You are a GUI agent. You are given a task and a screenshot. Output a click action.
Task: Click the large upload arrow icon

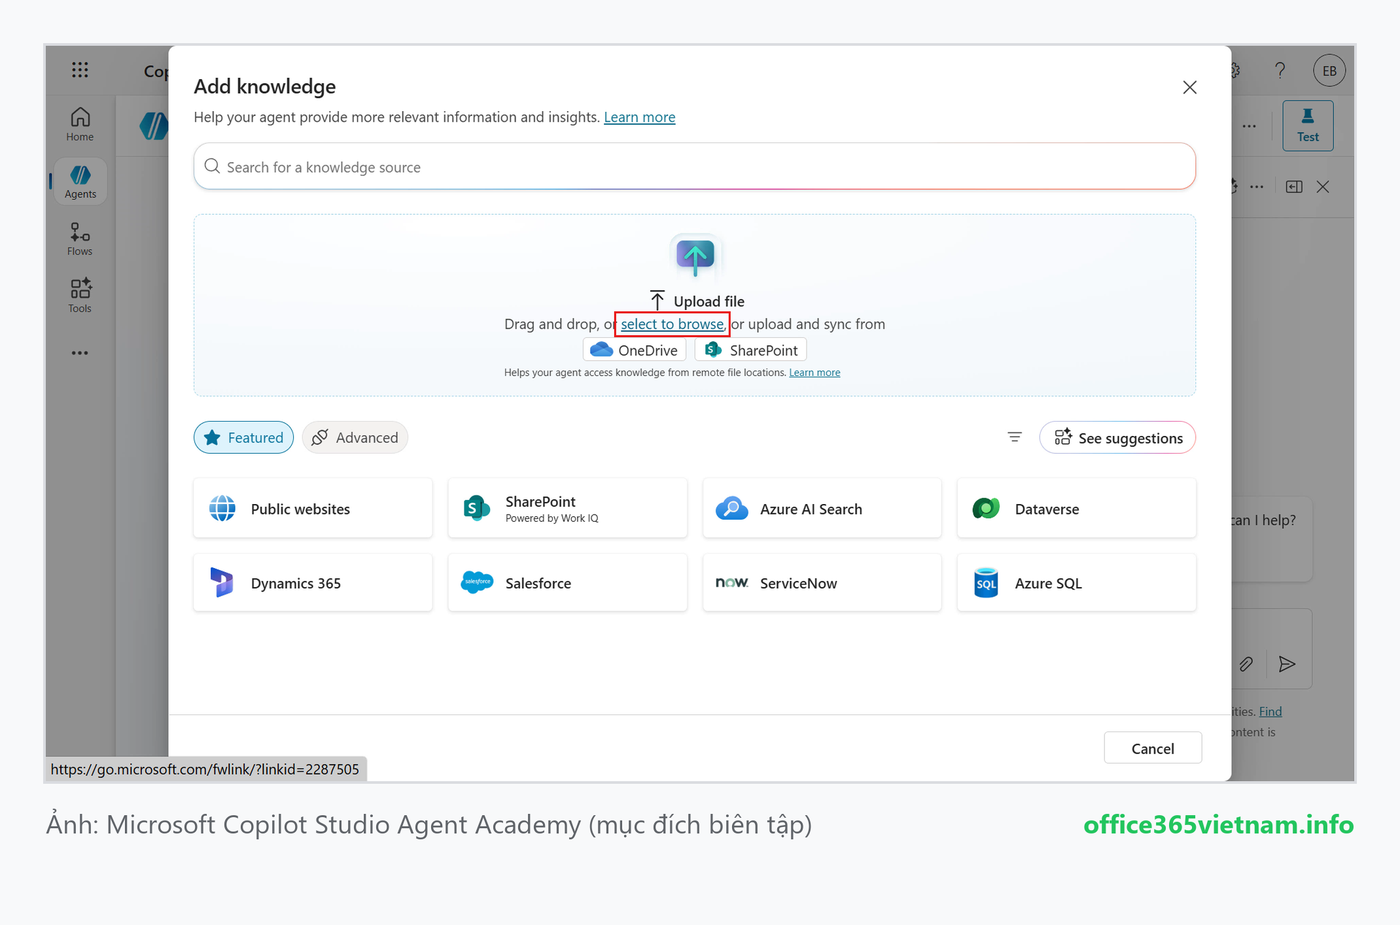coord(695,257)
